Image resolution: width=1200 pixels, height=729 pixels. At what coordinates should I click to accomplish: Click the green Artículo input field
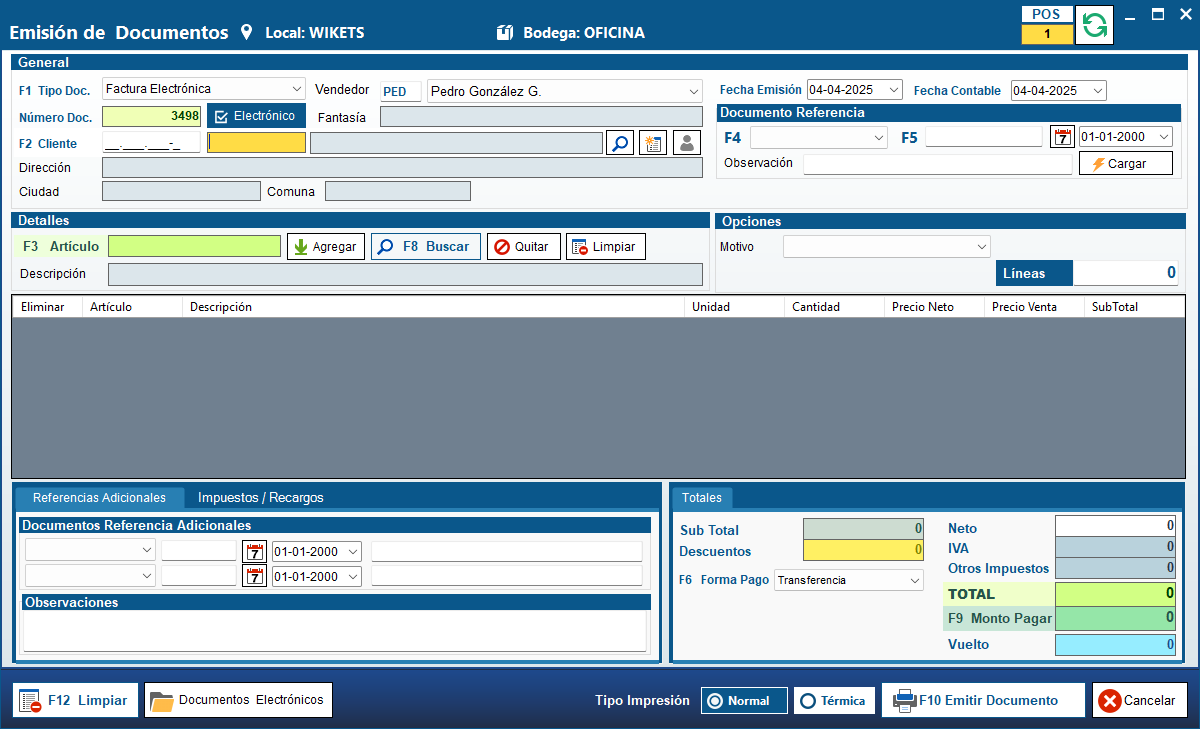click(194, 246)
